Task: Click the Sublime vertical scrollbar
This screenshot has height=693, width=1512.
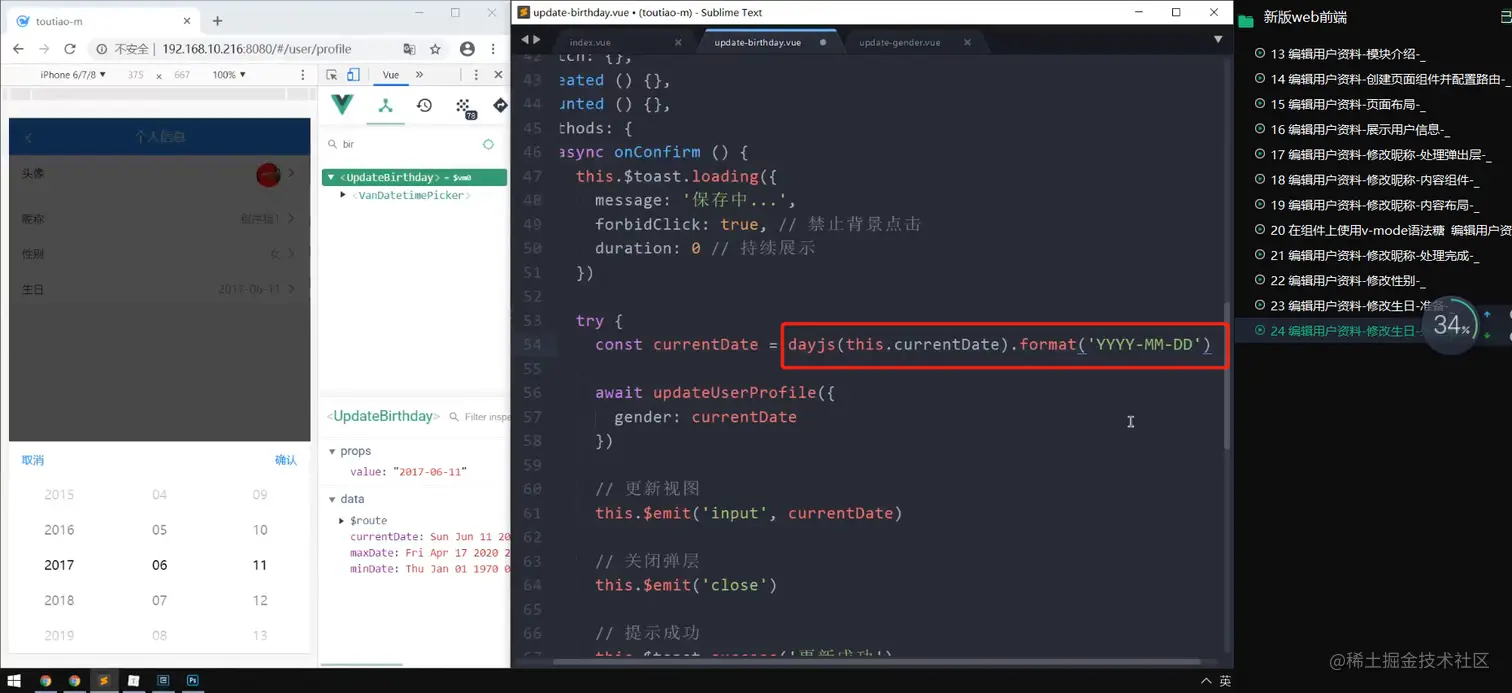Action: click(1227, 375)
